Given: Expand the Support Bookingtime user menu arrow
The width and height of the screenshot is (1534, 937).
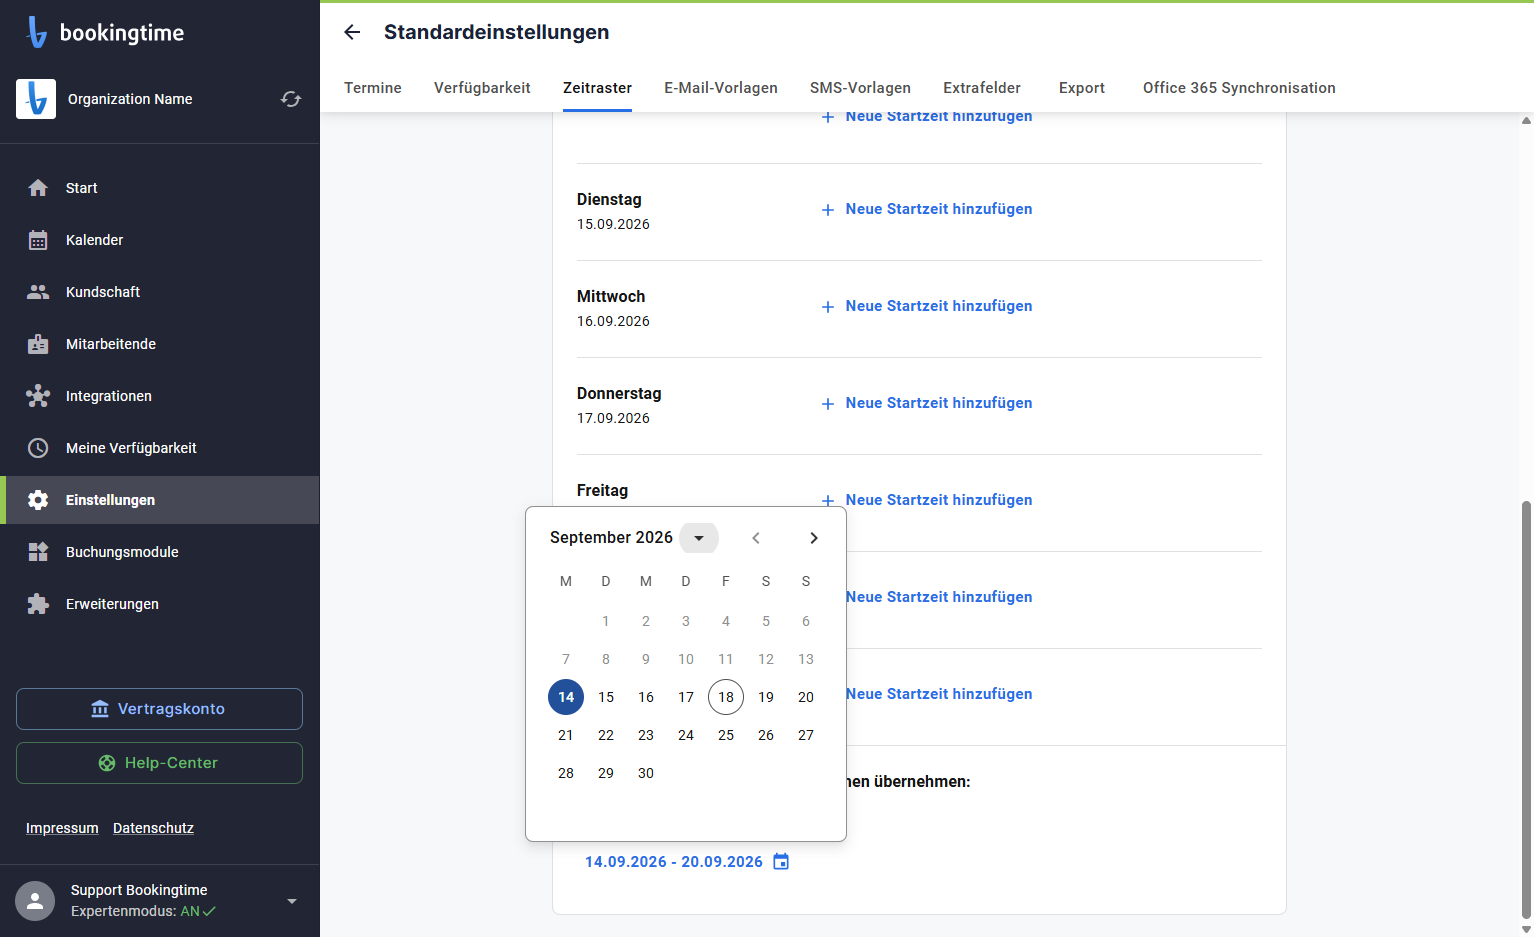Looking at the screenshot, I should click(x=292, y=901).
